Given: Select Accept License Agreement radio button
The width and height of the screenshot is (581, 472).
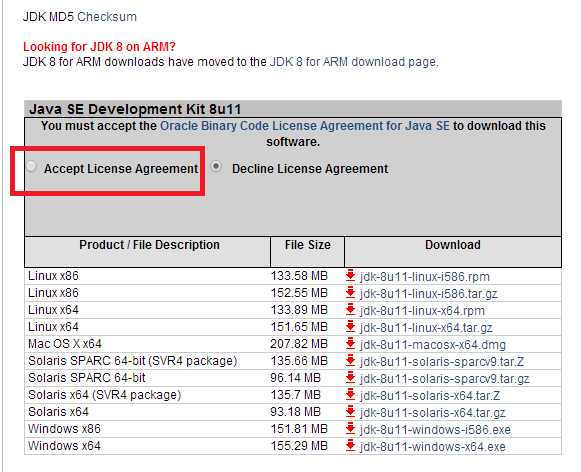Looking at the screenshot, I should (x=32, y=167).
